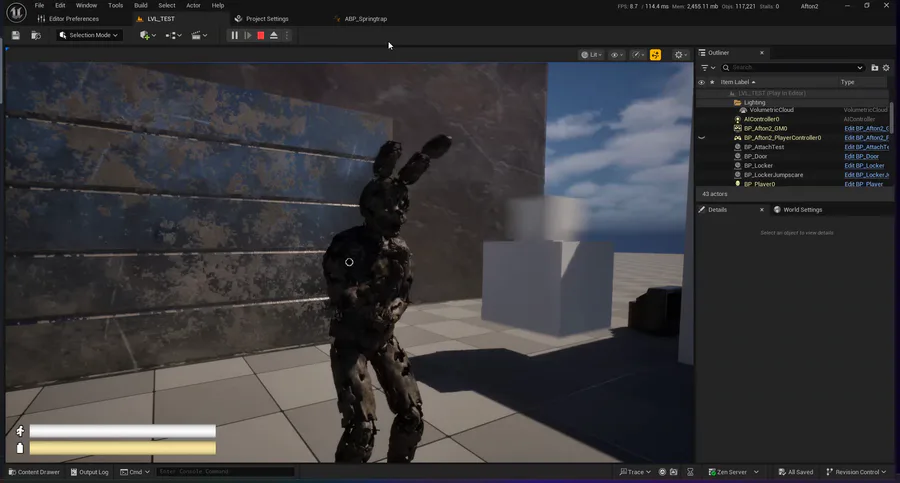The height and width of the screenshot is (483, 900).
Task: Click the Browse content icon beside the save icon
Action: [x=36, y=36]
